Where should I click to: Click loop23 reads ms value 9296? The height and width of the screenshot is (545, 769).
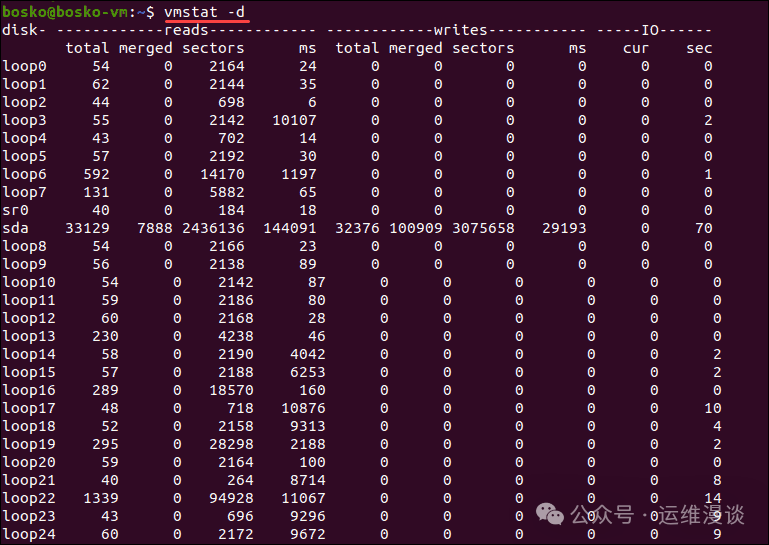coord(308,517)
